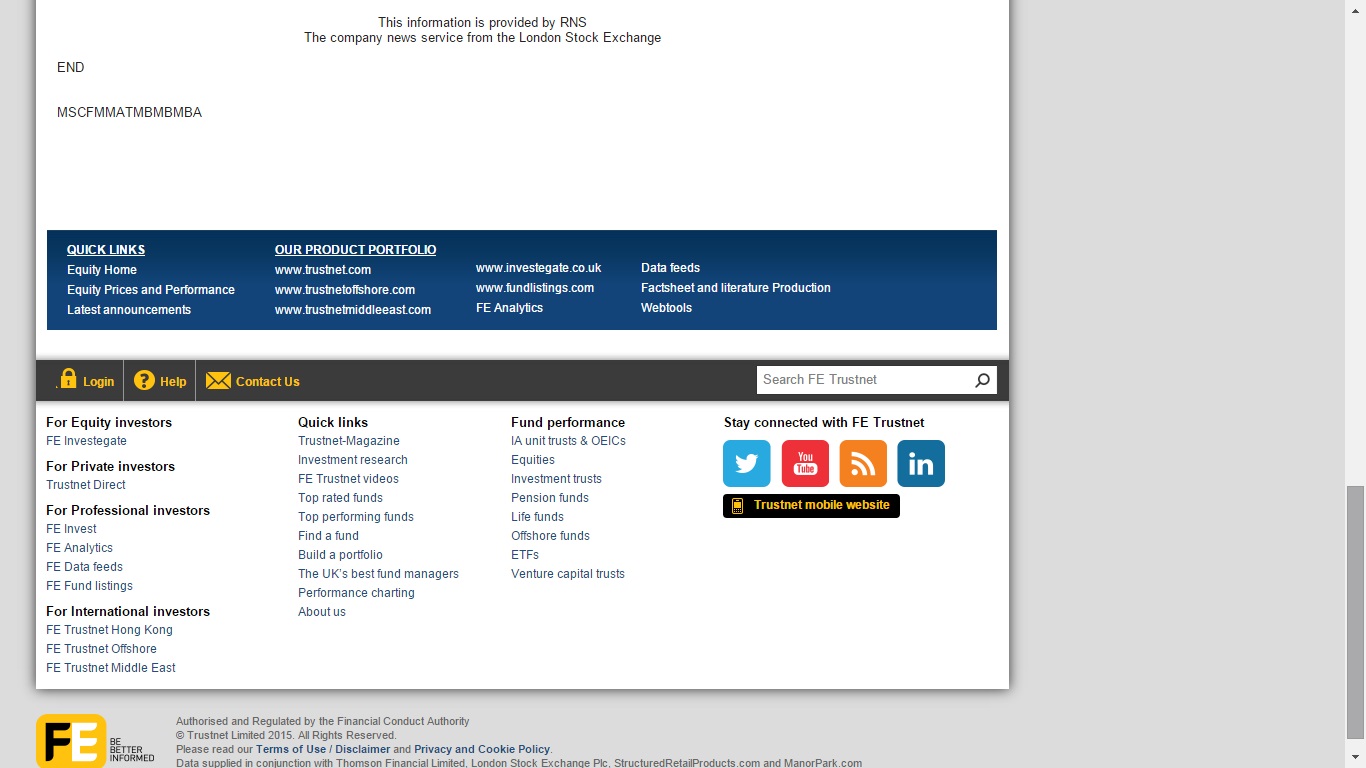Click inside Search FE Trustnet field

[x=864, y=380]
